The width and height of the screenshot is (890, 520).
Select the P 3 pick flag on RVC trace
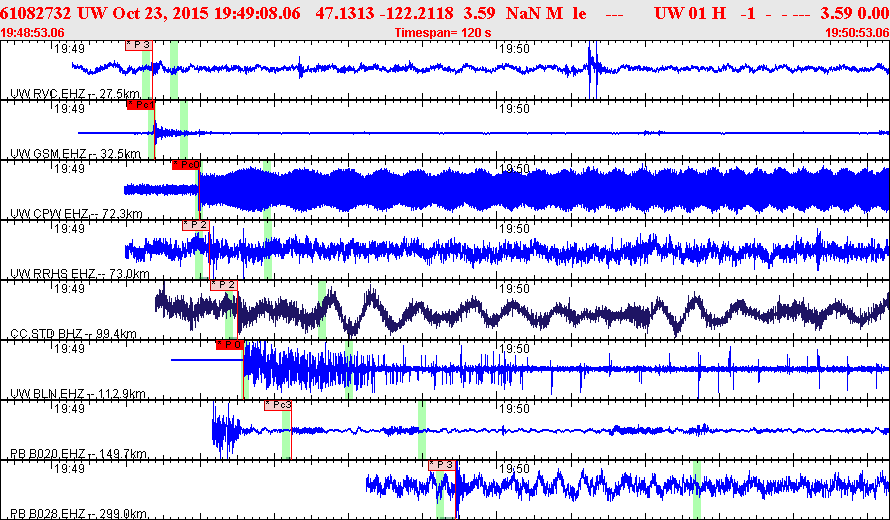click(138, 45)
